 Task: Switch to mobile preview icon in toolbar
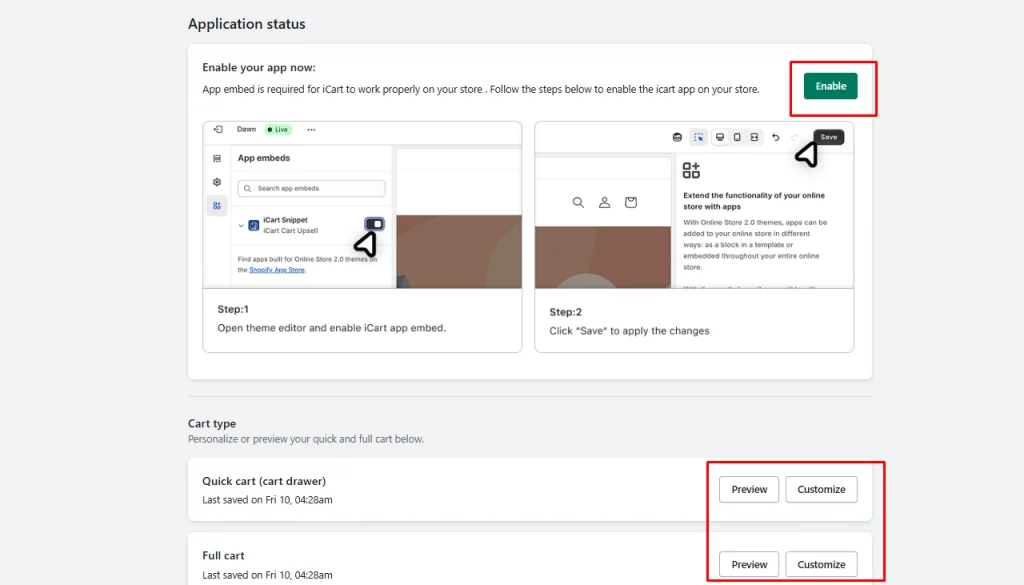737,137
